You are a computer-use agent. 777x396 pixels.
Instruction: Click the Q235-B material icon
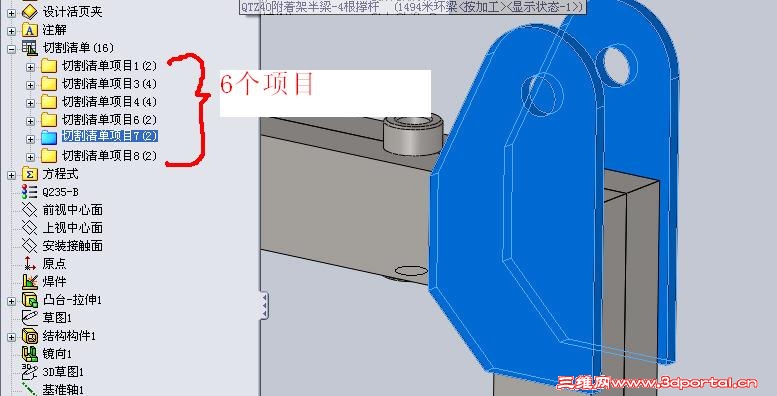[x=30, y=192]
